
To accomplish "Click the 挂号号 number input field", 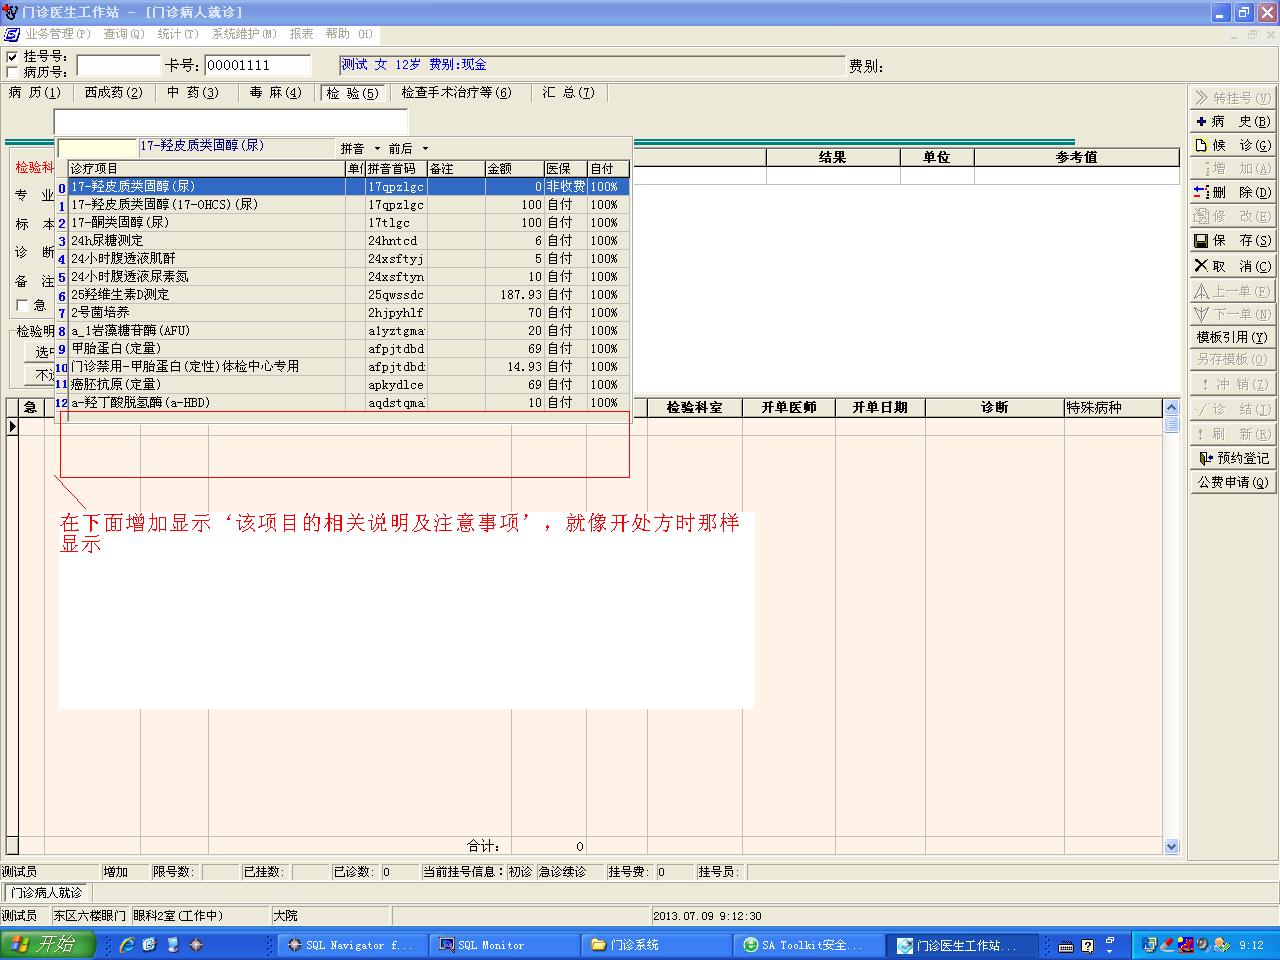I will [x=118, y=66].
